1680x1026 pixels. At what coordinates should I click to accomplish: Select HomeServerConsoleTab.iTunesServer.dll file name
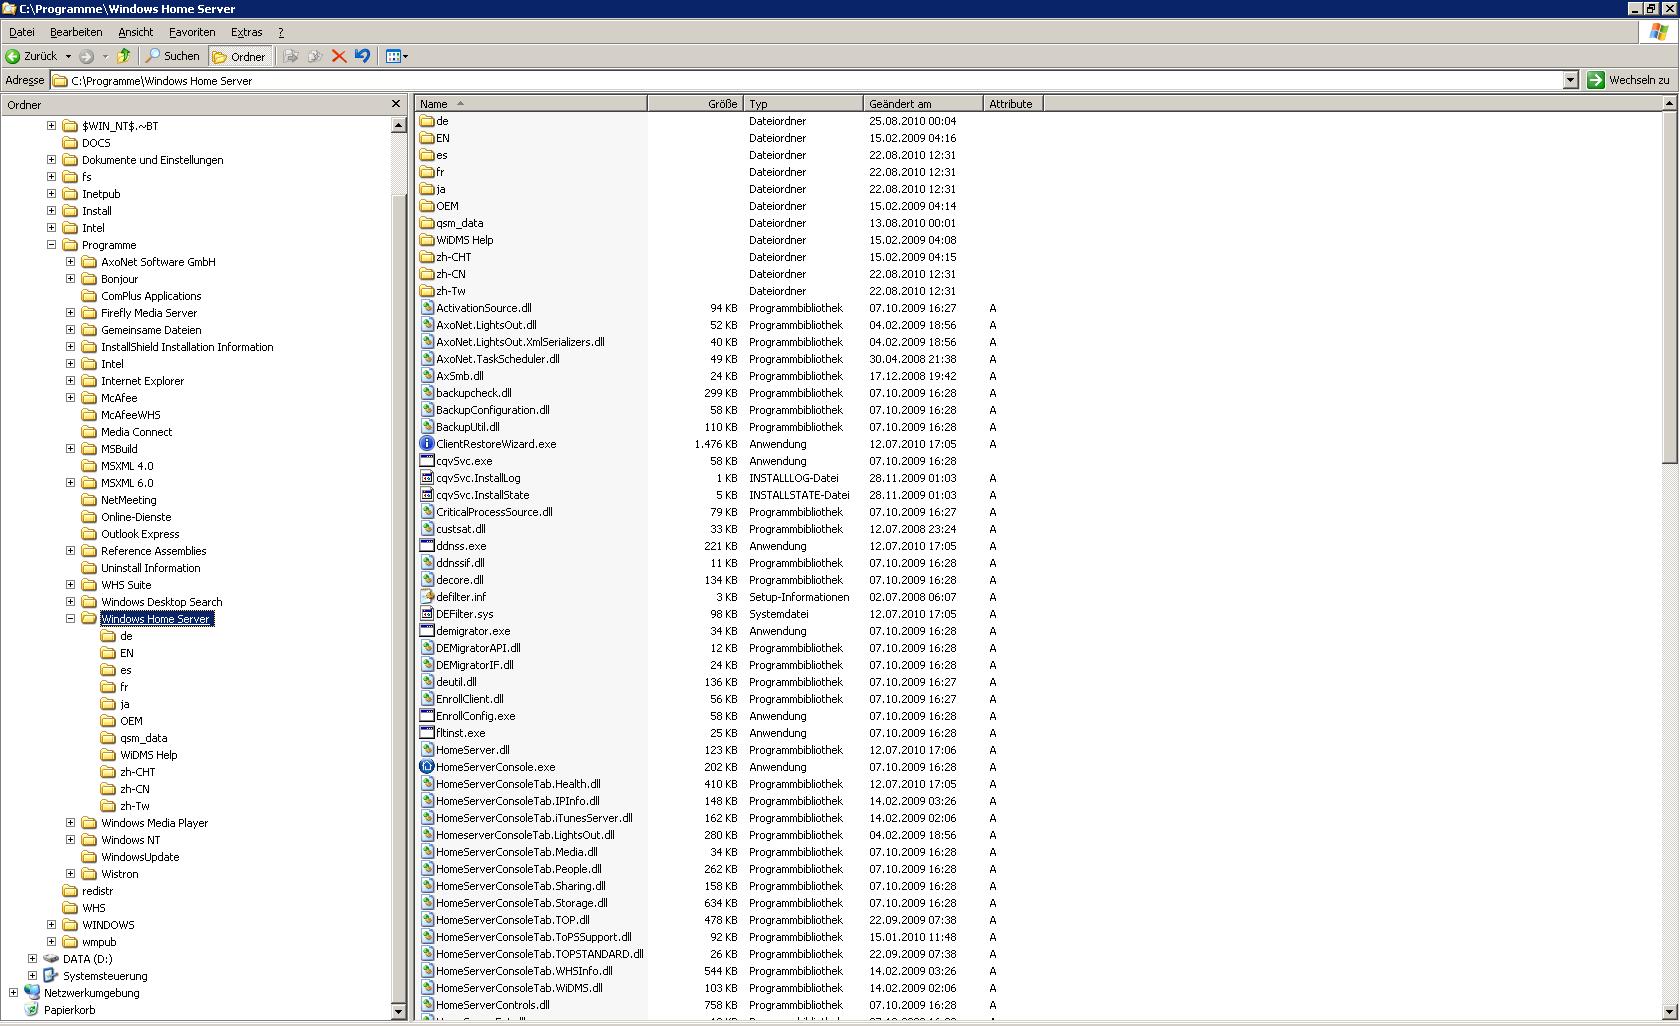point(534,818)
